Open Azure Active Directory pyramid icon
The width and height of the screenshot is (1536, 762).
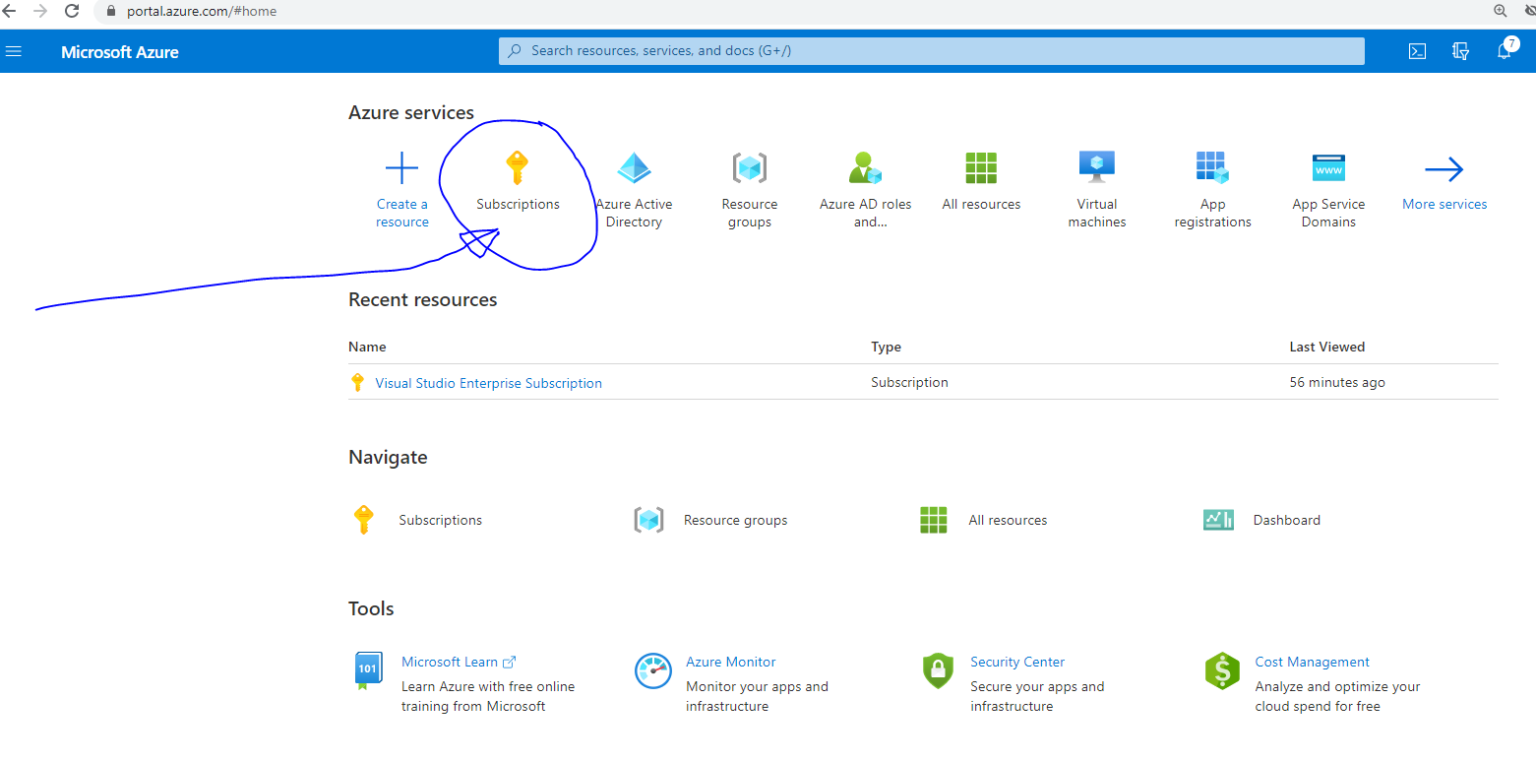coord(633,168)
